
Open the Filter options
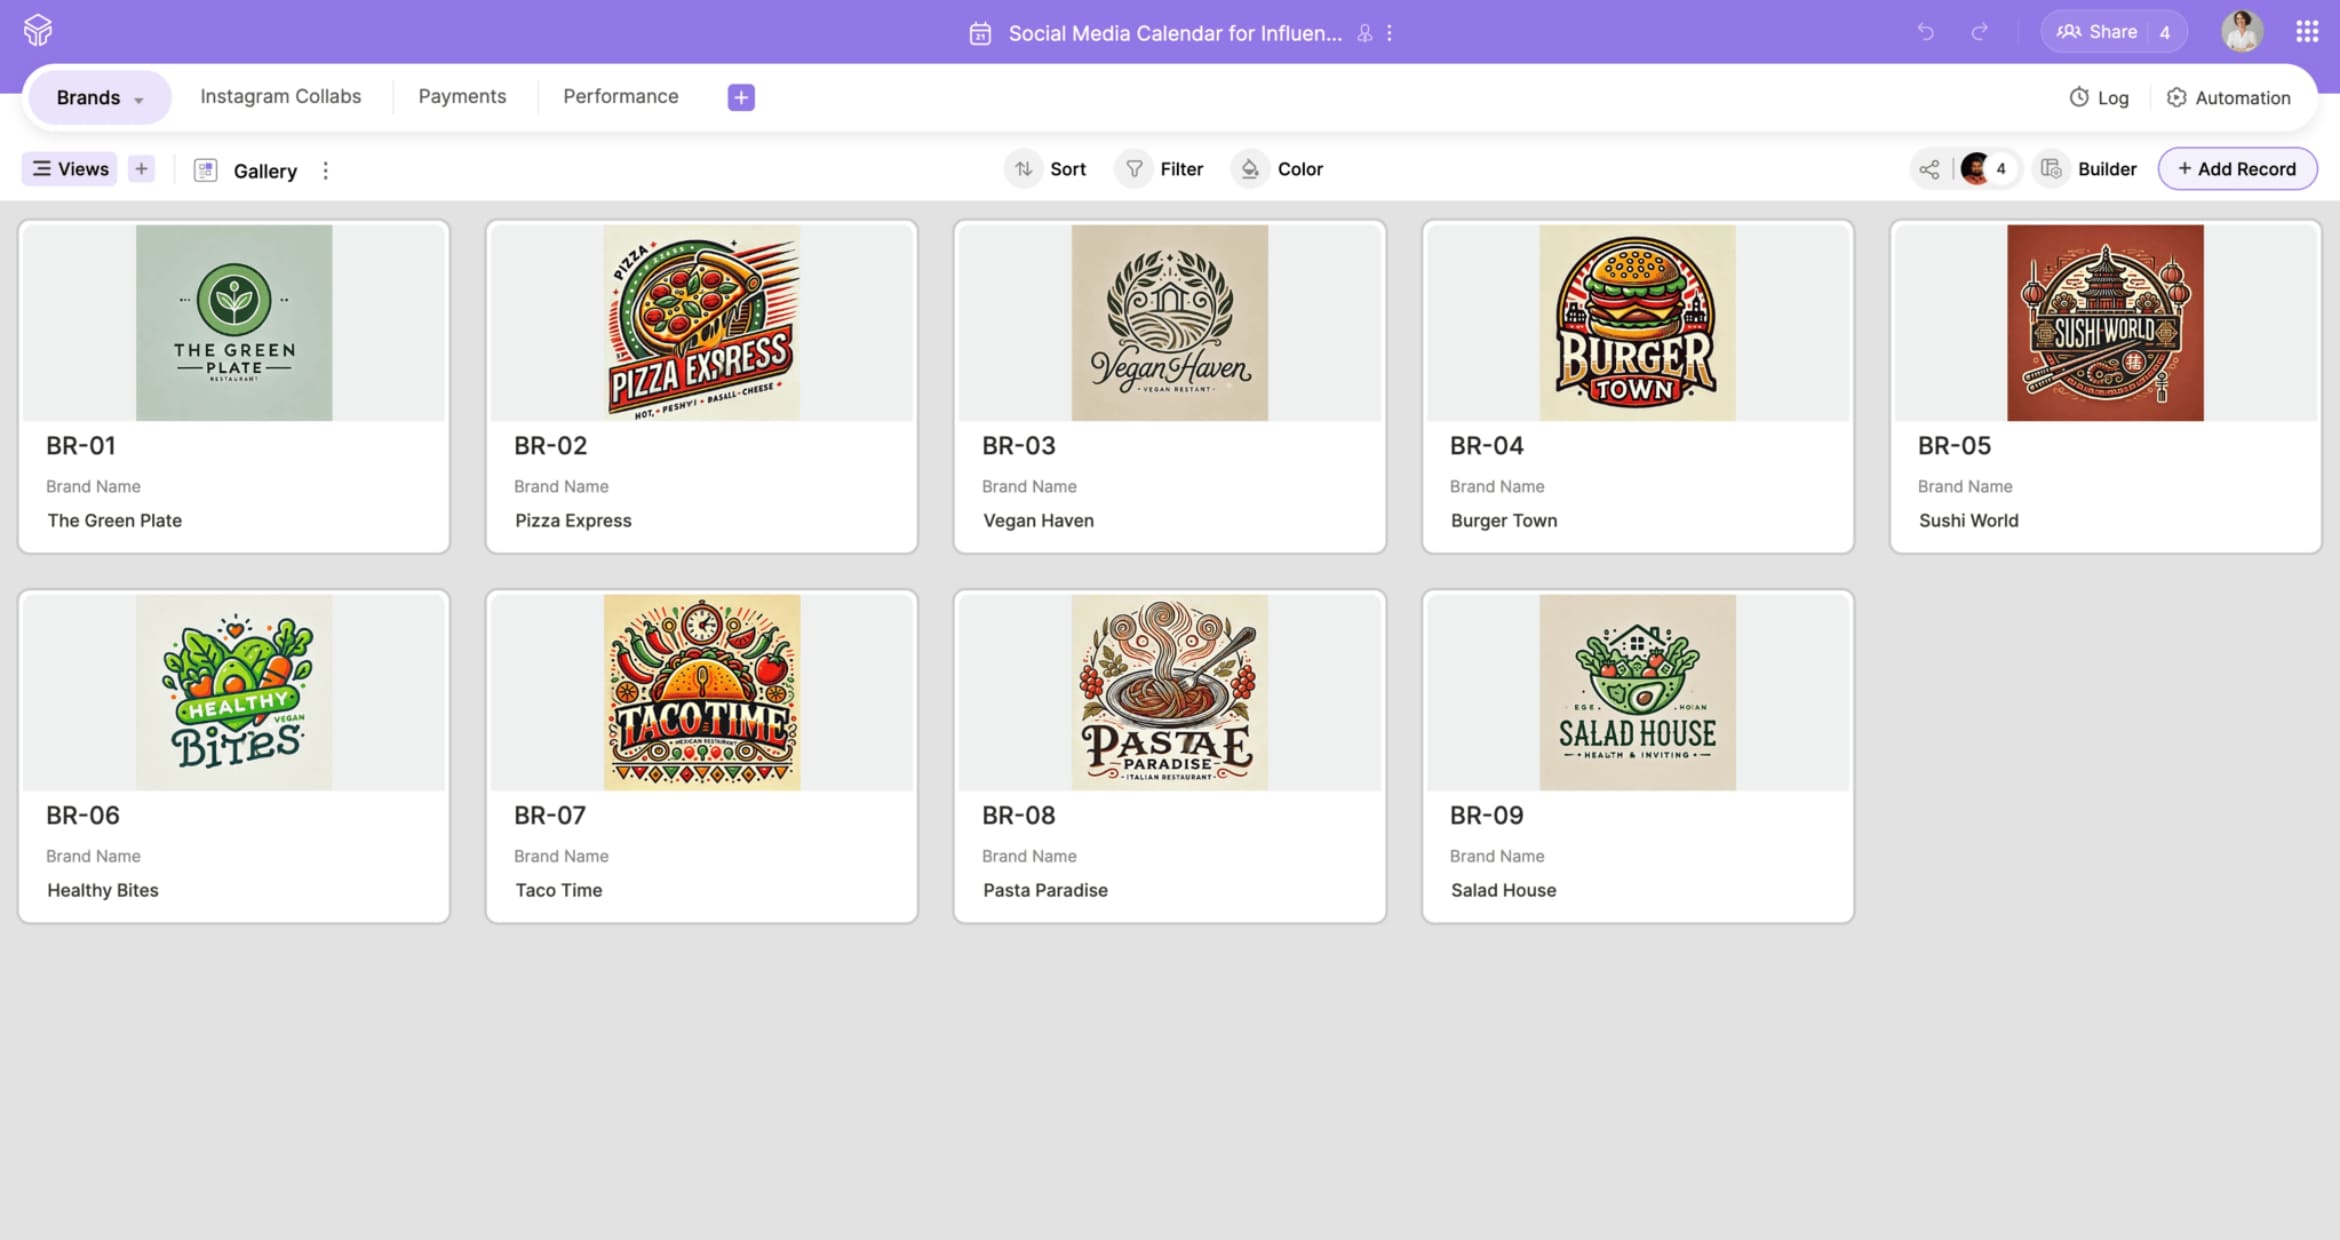pyautogui.click(x=1162, y=169)
